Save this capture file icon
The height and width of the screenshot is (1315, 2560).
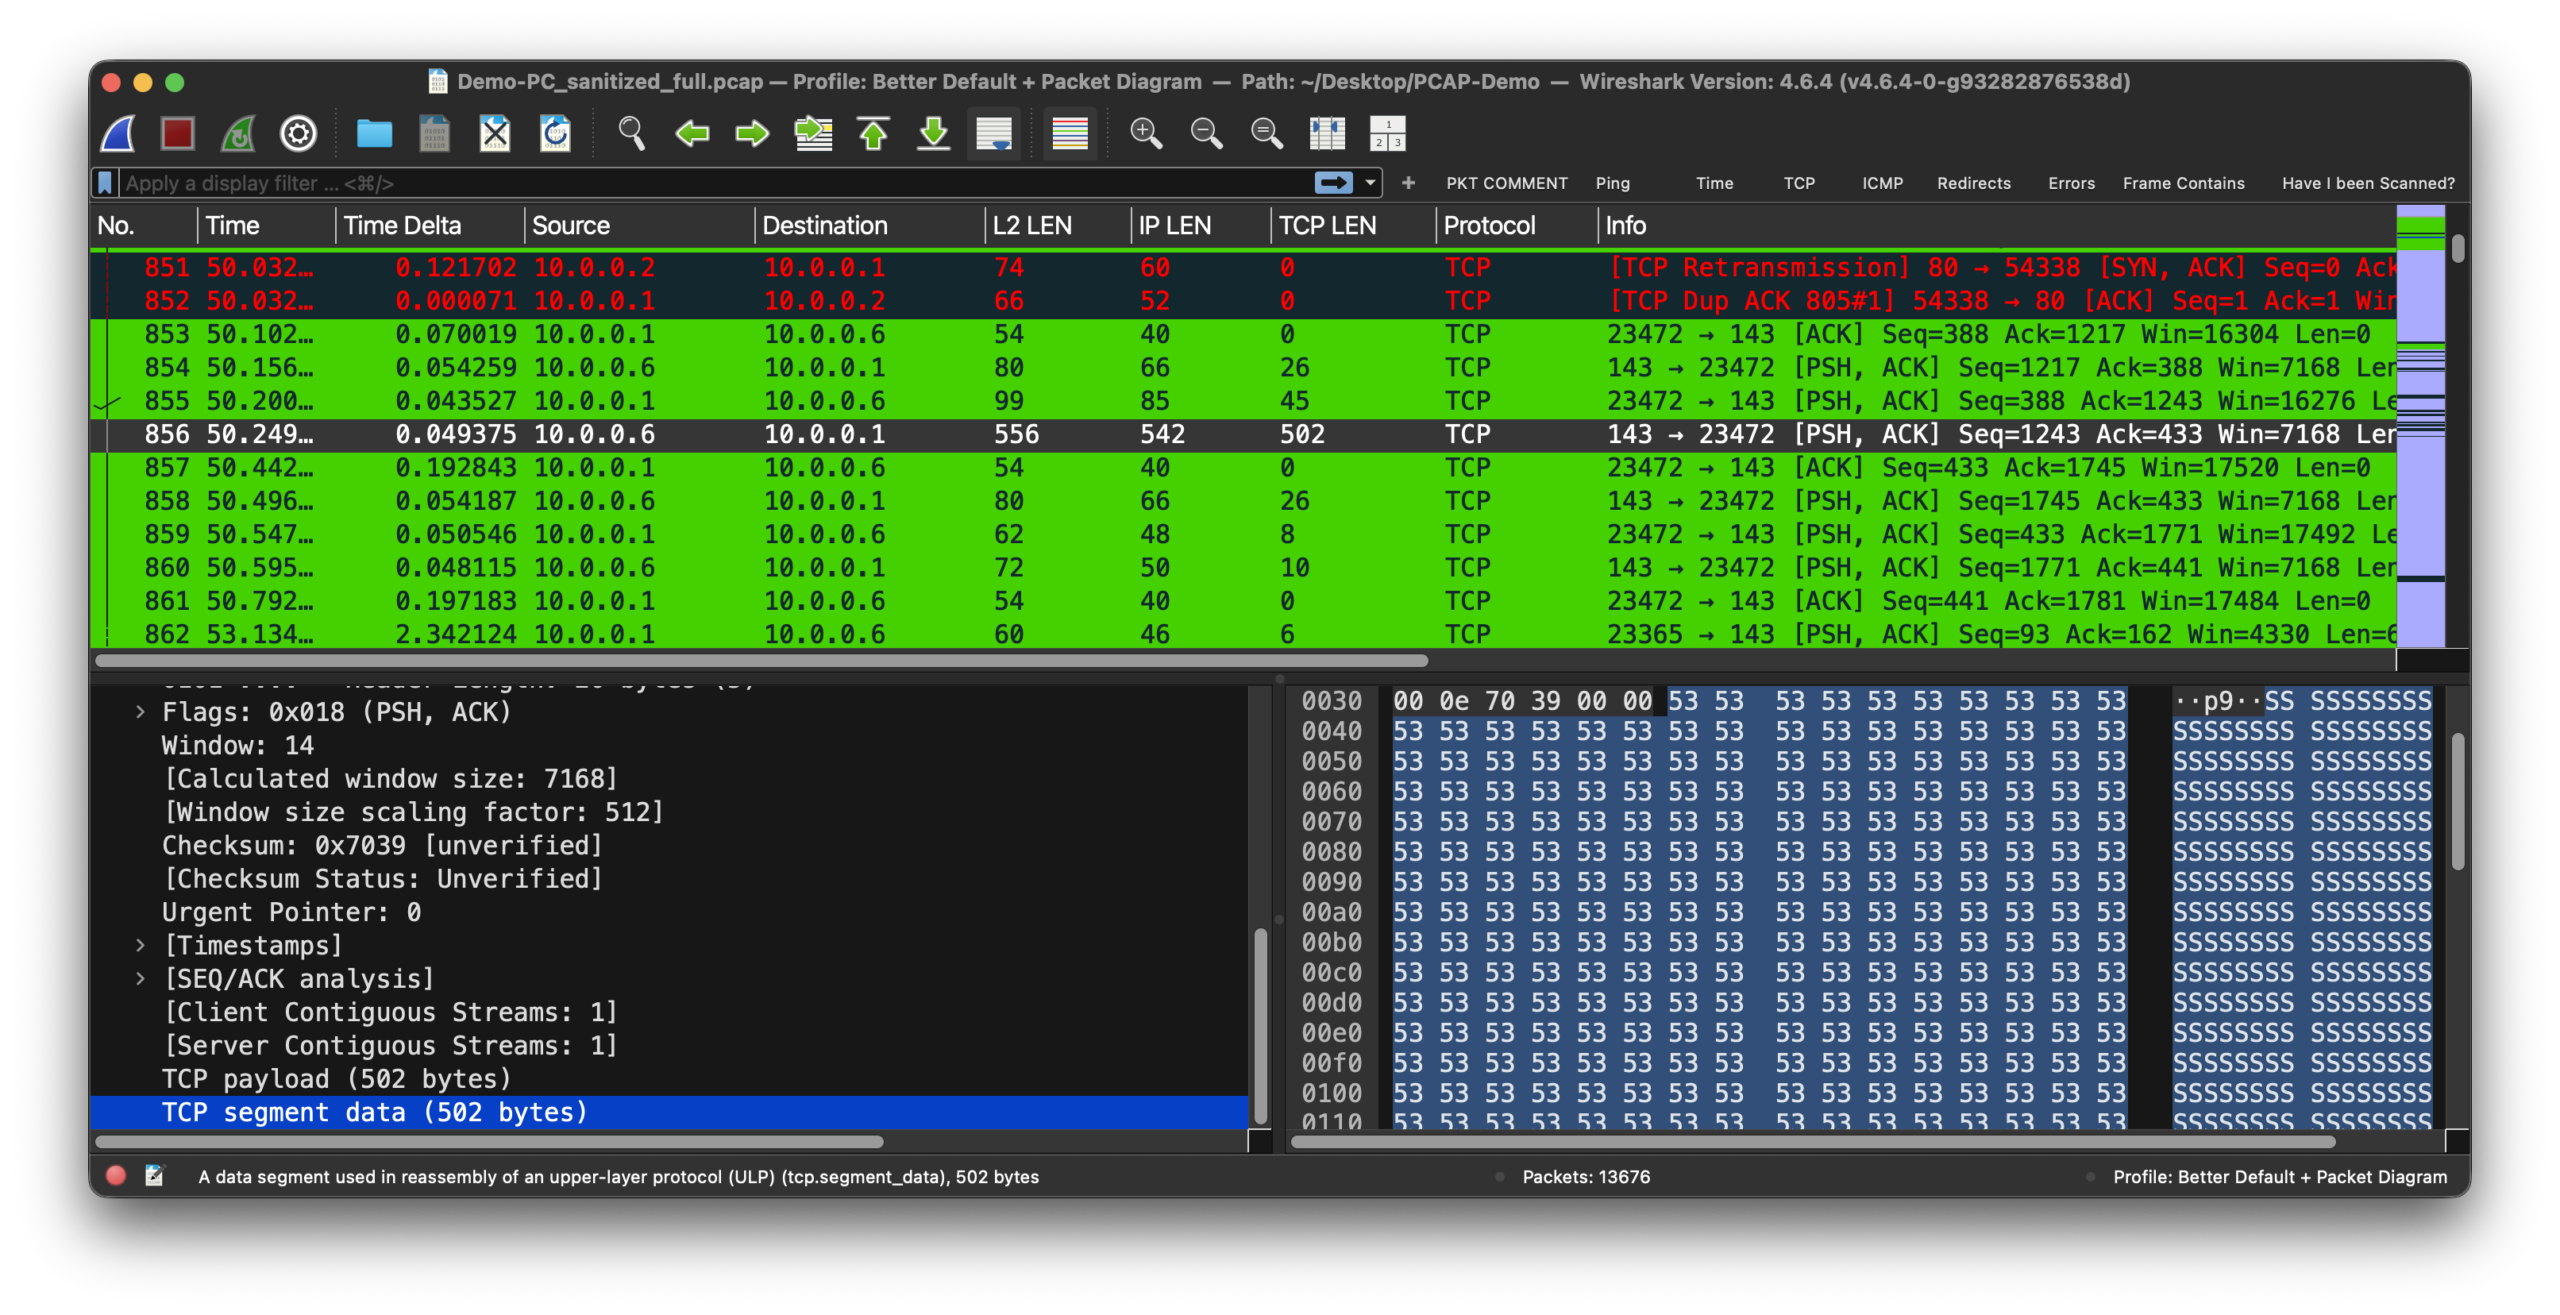point(434,133)
